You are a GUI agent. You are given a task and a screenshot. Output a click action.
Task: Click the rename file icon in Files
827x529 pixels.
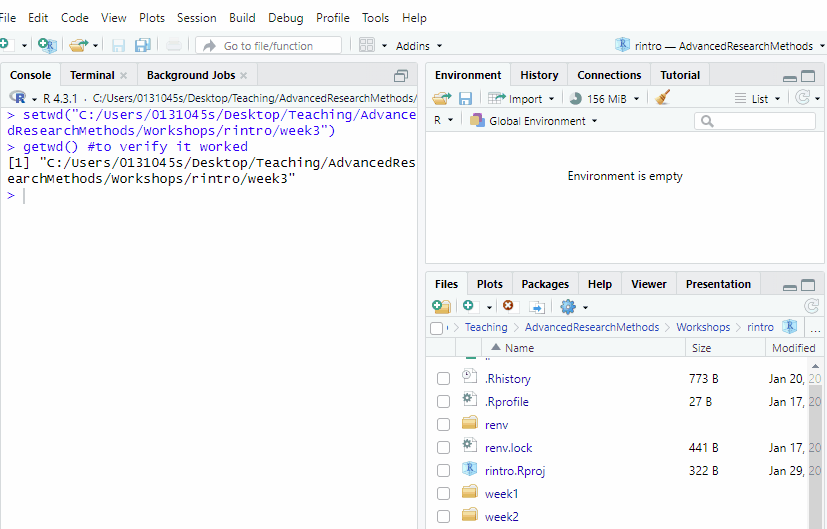click(536, 307)
